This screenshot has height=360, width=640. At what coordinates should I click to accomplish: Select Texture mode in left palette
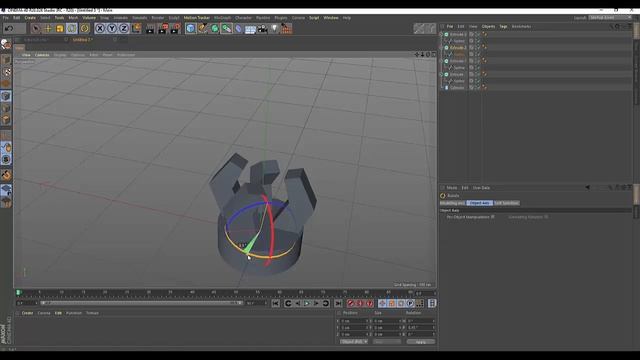pyautogui.click(x=6, y=72)
